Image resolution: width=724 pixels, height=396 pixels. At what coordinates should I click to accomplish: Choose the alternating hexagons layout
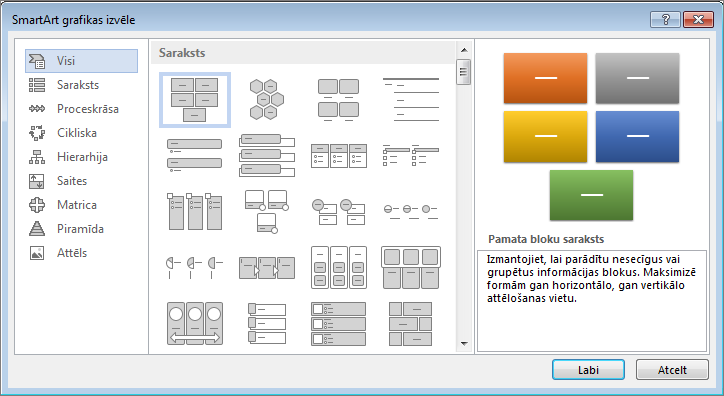tap(266, 100)
